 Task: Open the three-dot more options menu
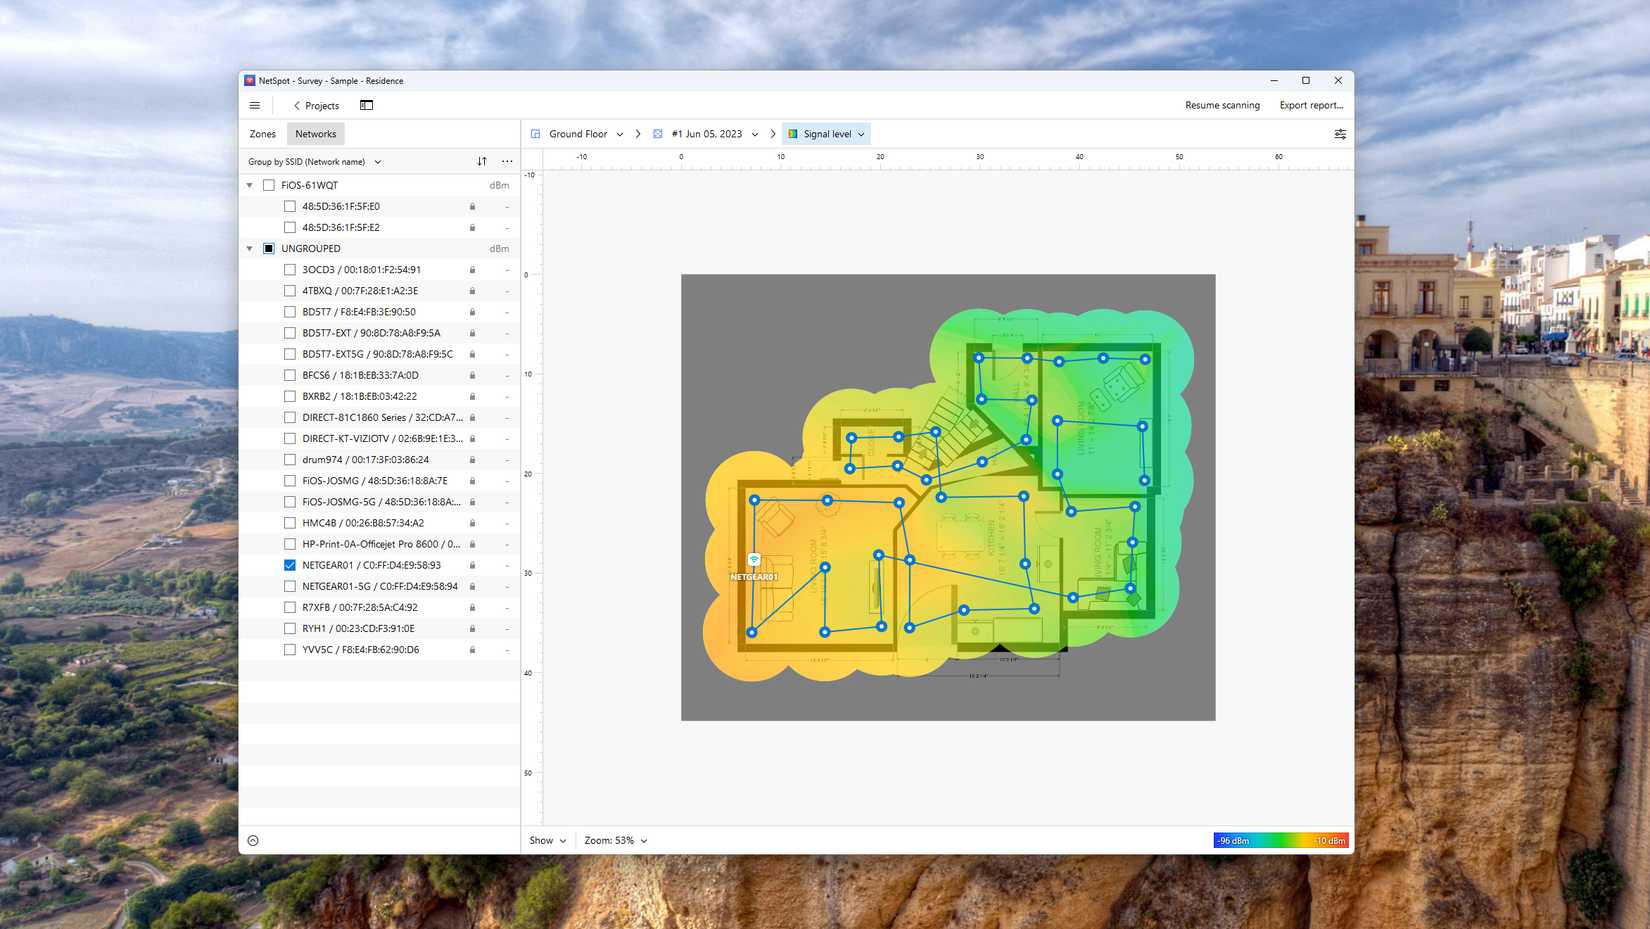point(507,162)
